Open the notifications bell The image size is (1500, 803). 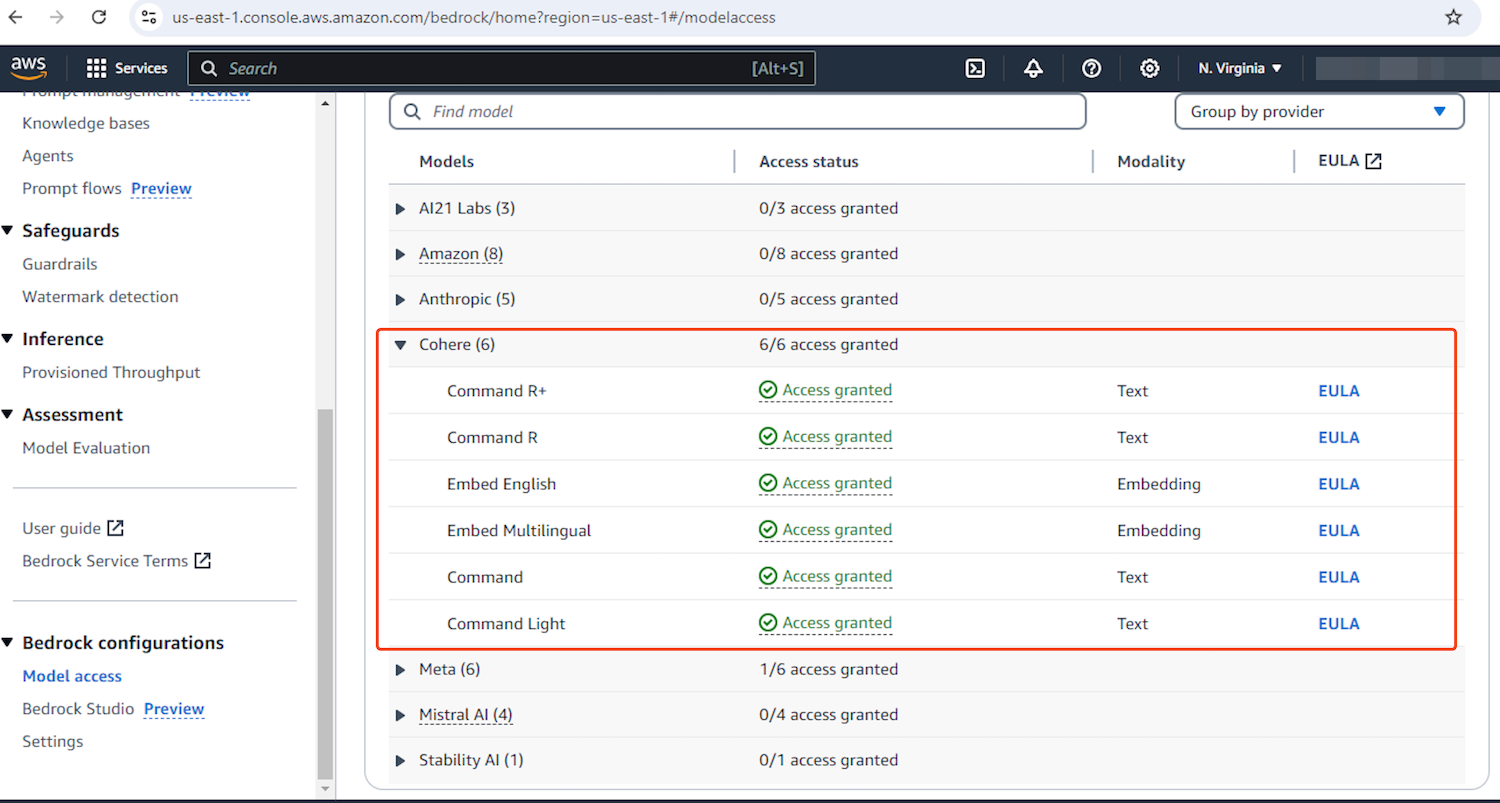pyautogui.click(x=1033, y=68)
